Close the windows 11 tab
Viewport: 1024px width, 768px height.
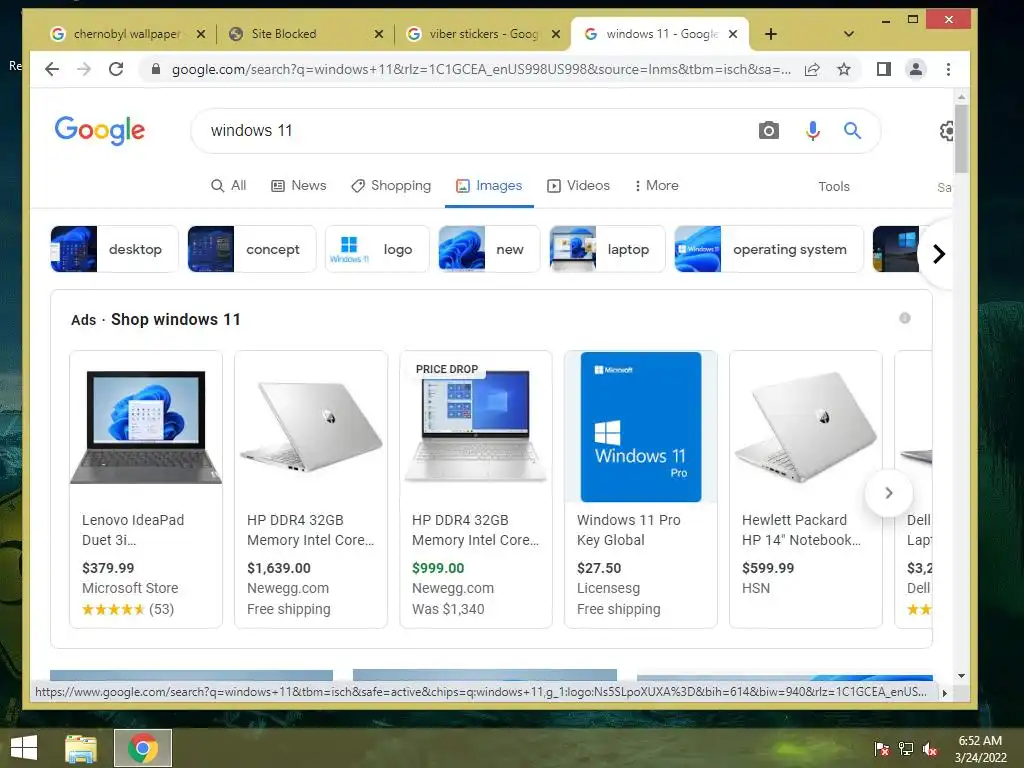733,34
